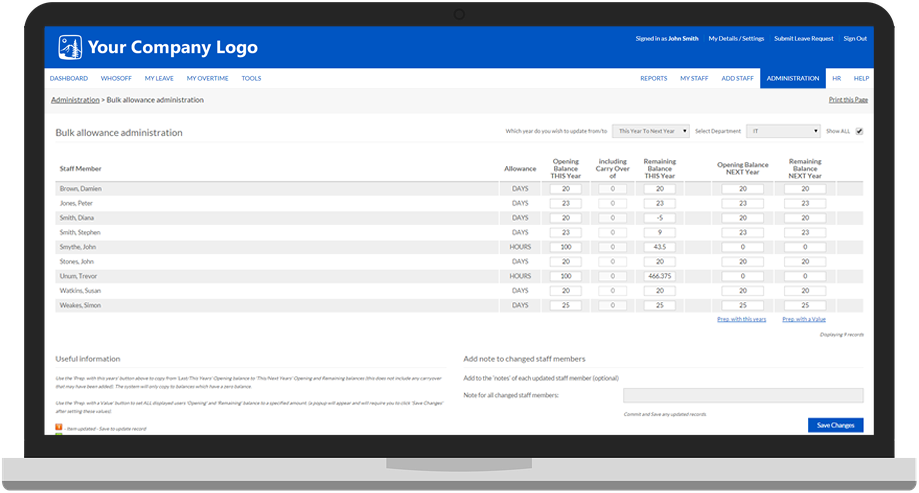Click the Save Changes button
This screenshot has height=493, width=919.
[x=835, y=426]
